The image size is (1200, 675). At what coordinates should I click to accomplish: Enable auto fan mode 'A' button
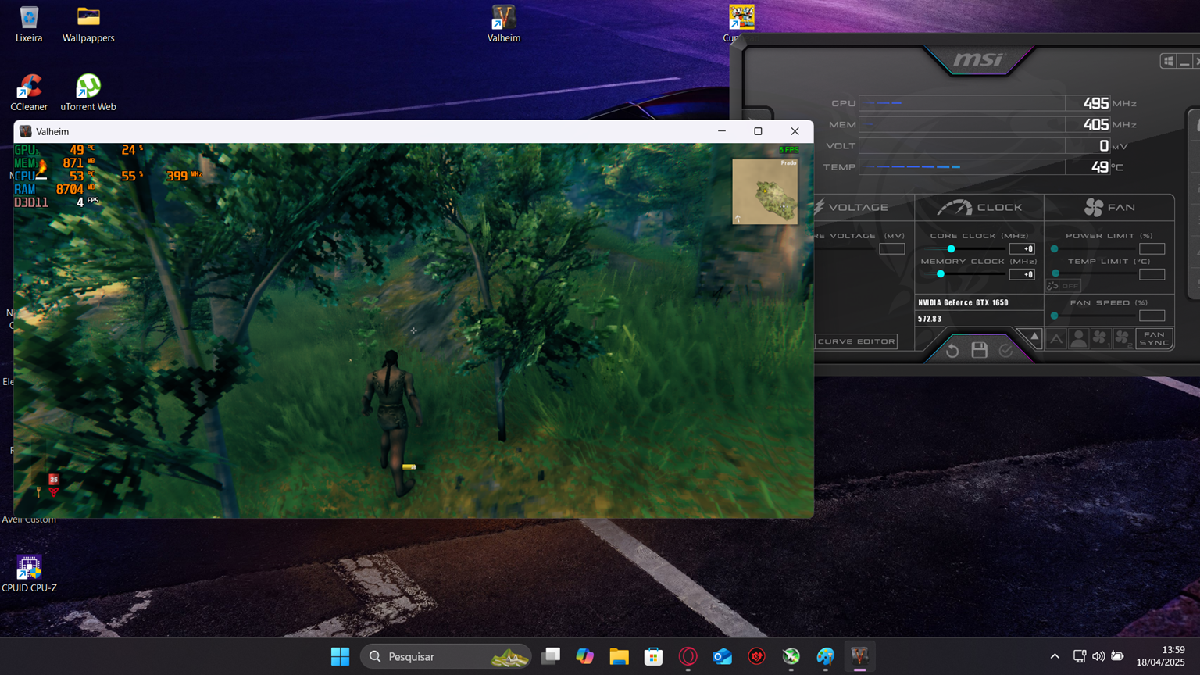point(1056,339)
